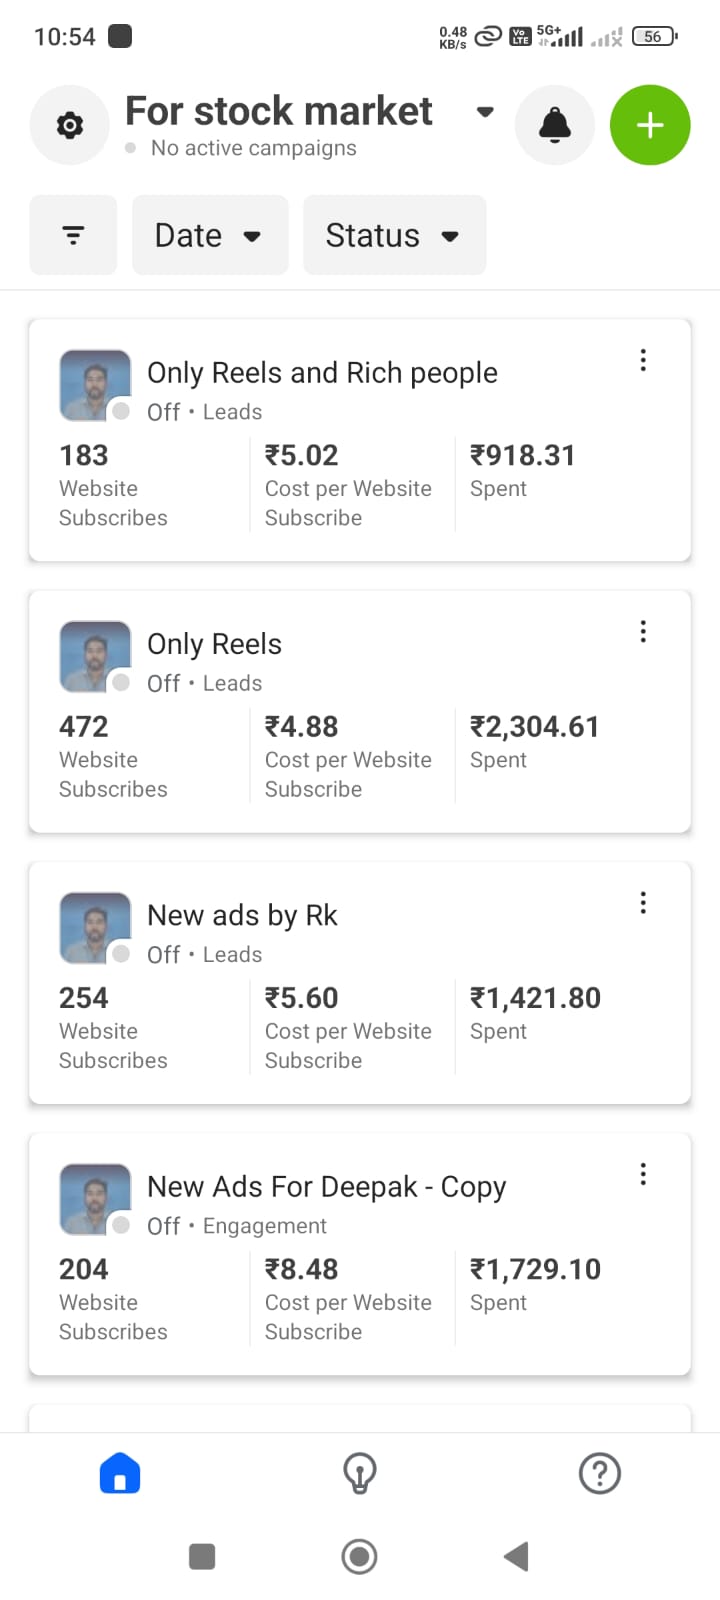The height and width of the screenshot is (1600, 720).
Task: Open the settings gear icon
Action: (x=69, y=126)
